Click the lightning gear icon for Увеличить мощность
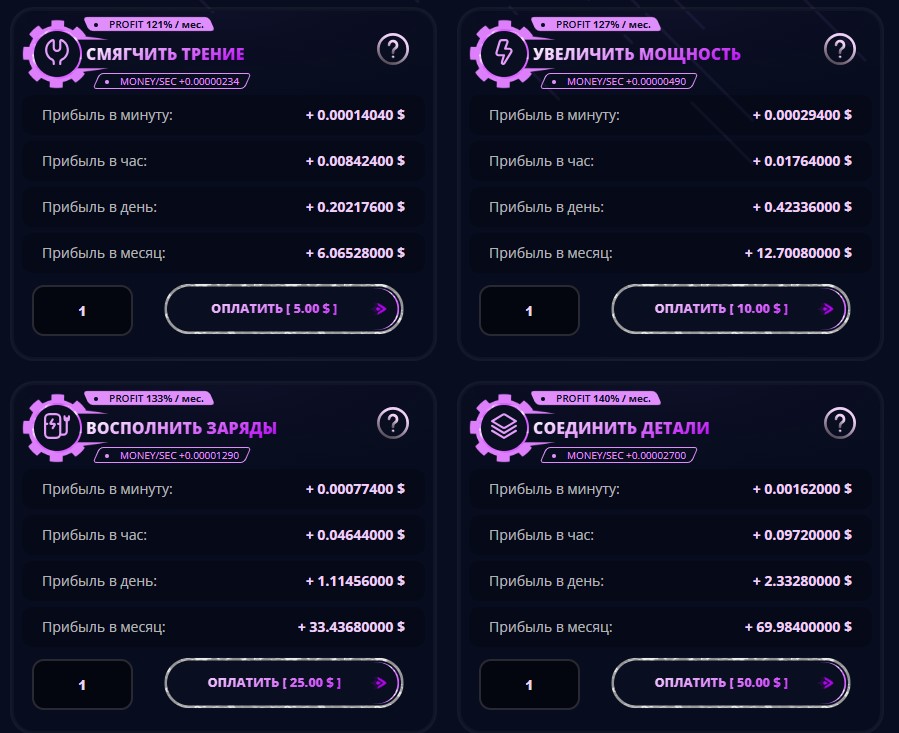Image resolution: width=899 pixels, height=733 pixels. (x=499, y=53)
